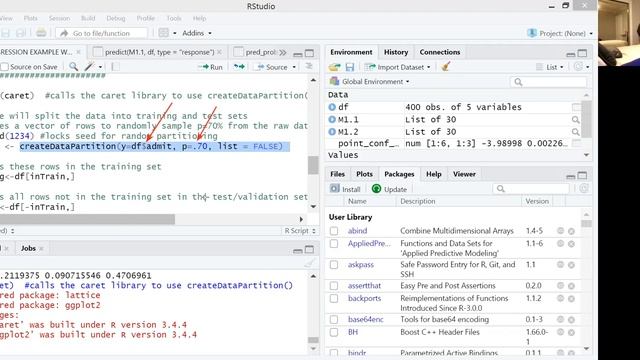Click the re-run previous code icon
Viewport: 640px width, 360px height.
point(239,67)
